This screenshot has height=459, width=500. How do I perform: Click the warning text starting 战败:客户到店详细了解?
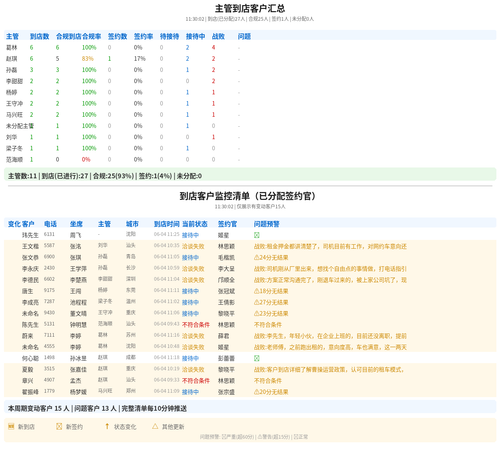[329, 369]
